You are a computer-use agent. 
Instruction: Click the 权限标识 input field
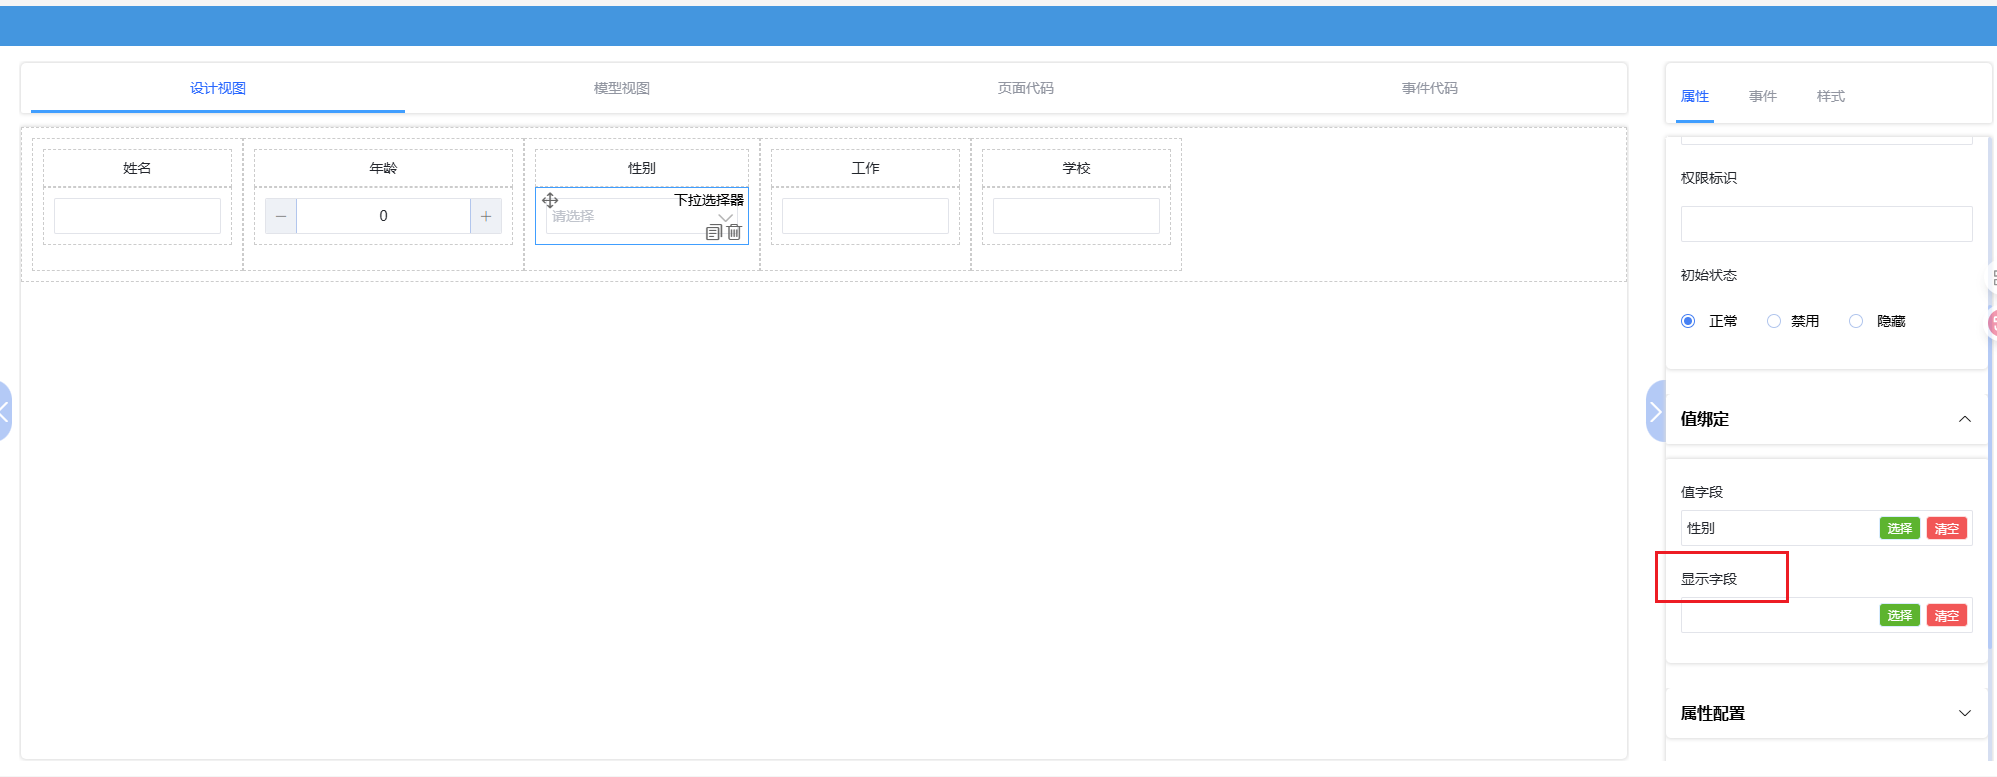point(1825,224)
